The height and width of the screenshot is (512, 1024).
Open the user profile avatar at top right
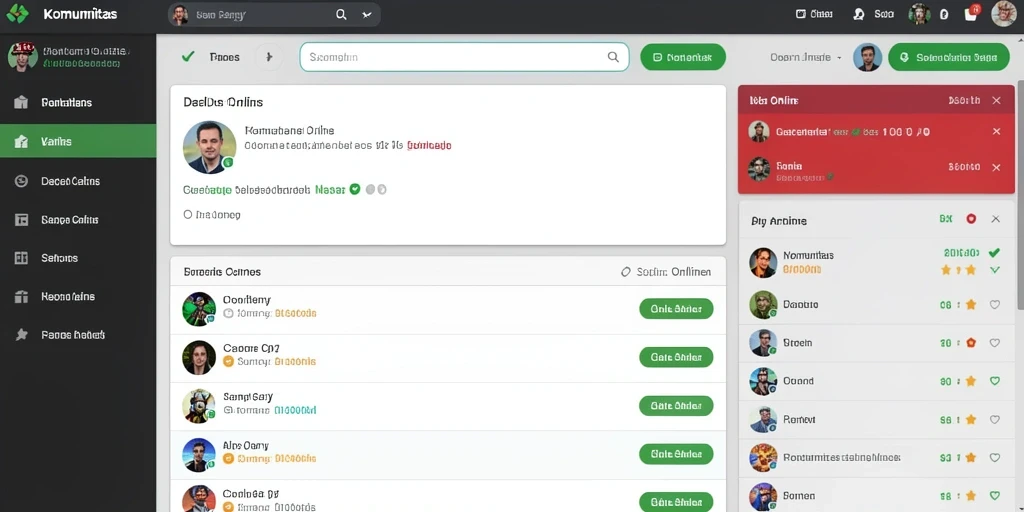[1004, 14]
